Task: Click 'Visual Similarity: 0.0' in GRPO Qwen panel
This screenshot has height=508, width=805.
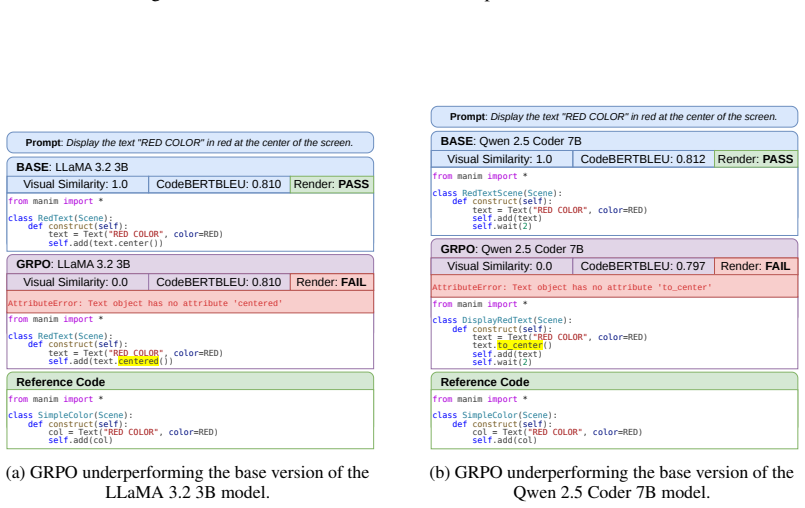Action: [502, 266]
